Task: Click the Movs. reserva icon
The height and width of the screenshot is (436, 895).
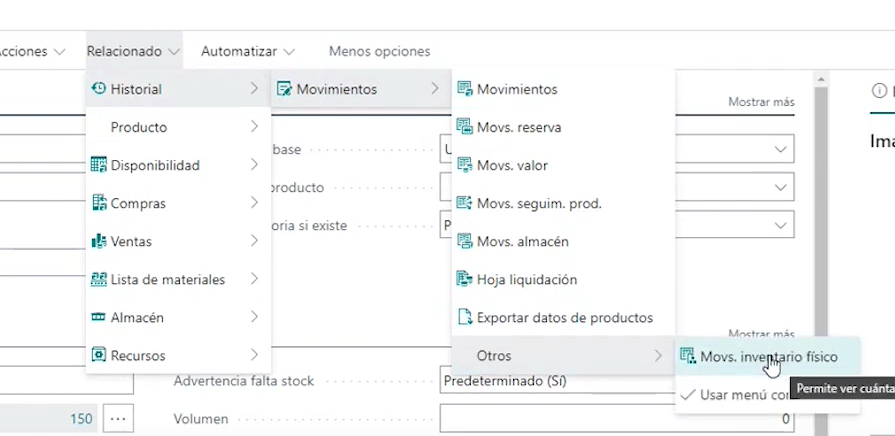Action: pyautogui.click(x=464, y=127)
